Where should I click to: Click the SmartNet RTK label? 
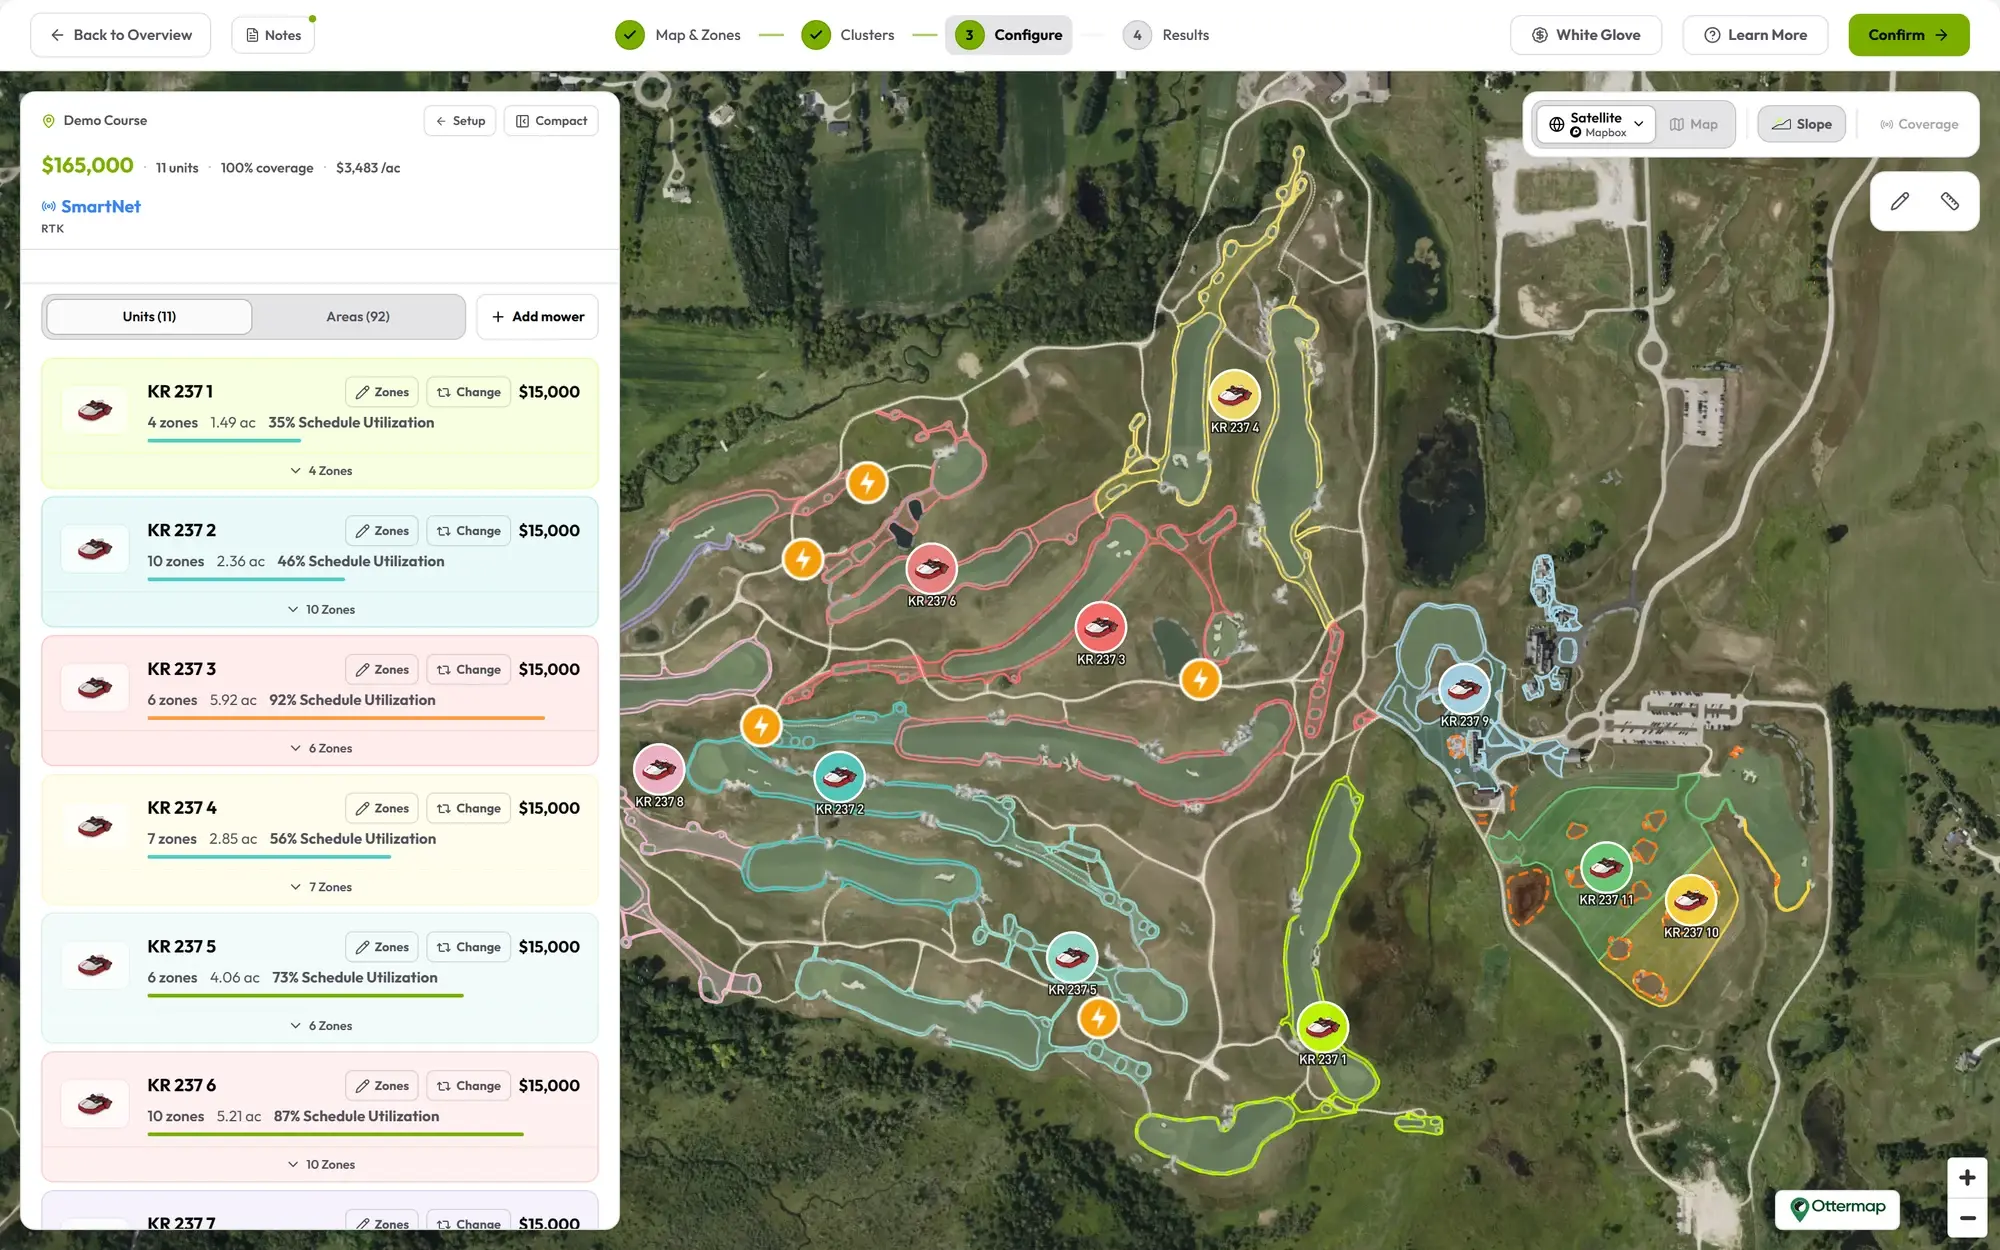pos(91,214)
